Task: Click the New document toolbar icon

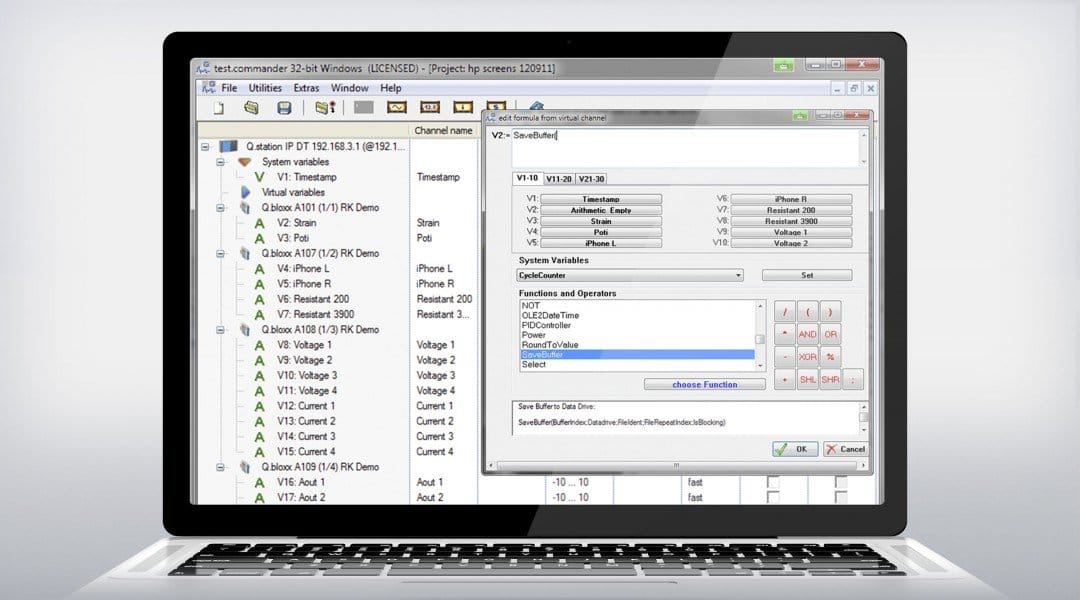Action: pos(218,107)
